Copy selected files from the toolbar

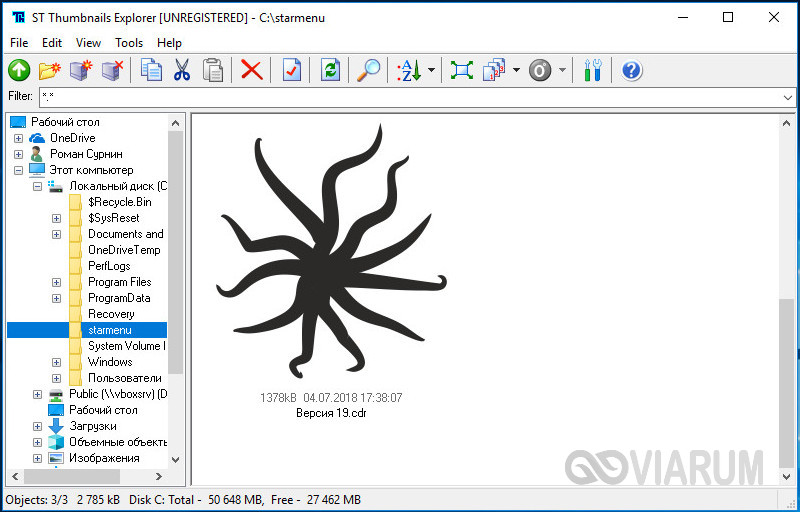151,70
